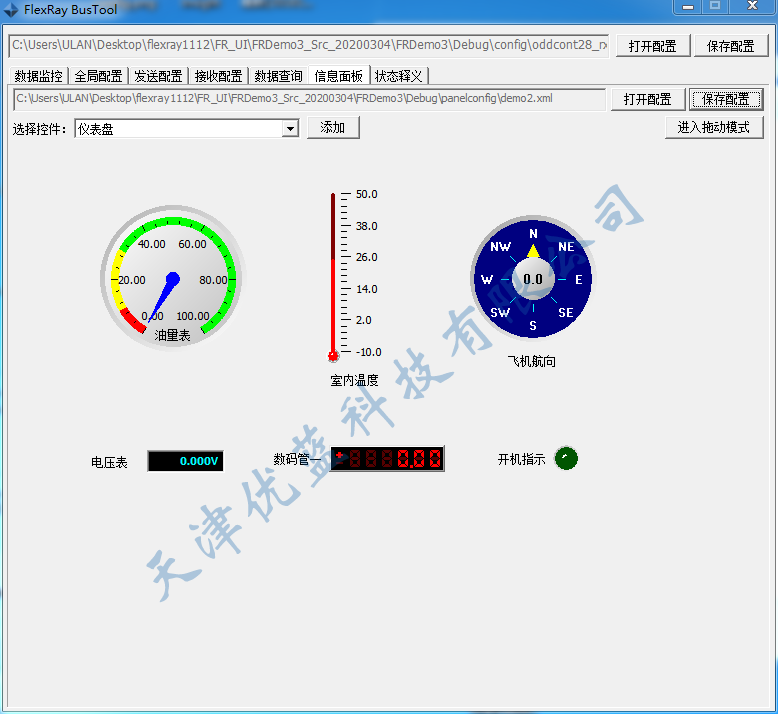The image size is (778, 714).
Task: Open the 数据查询 tab
Action: click(278, 76)
